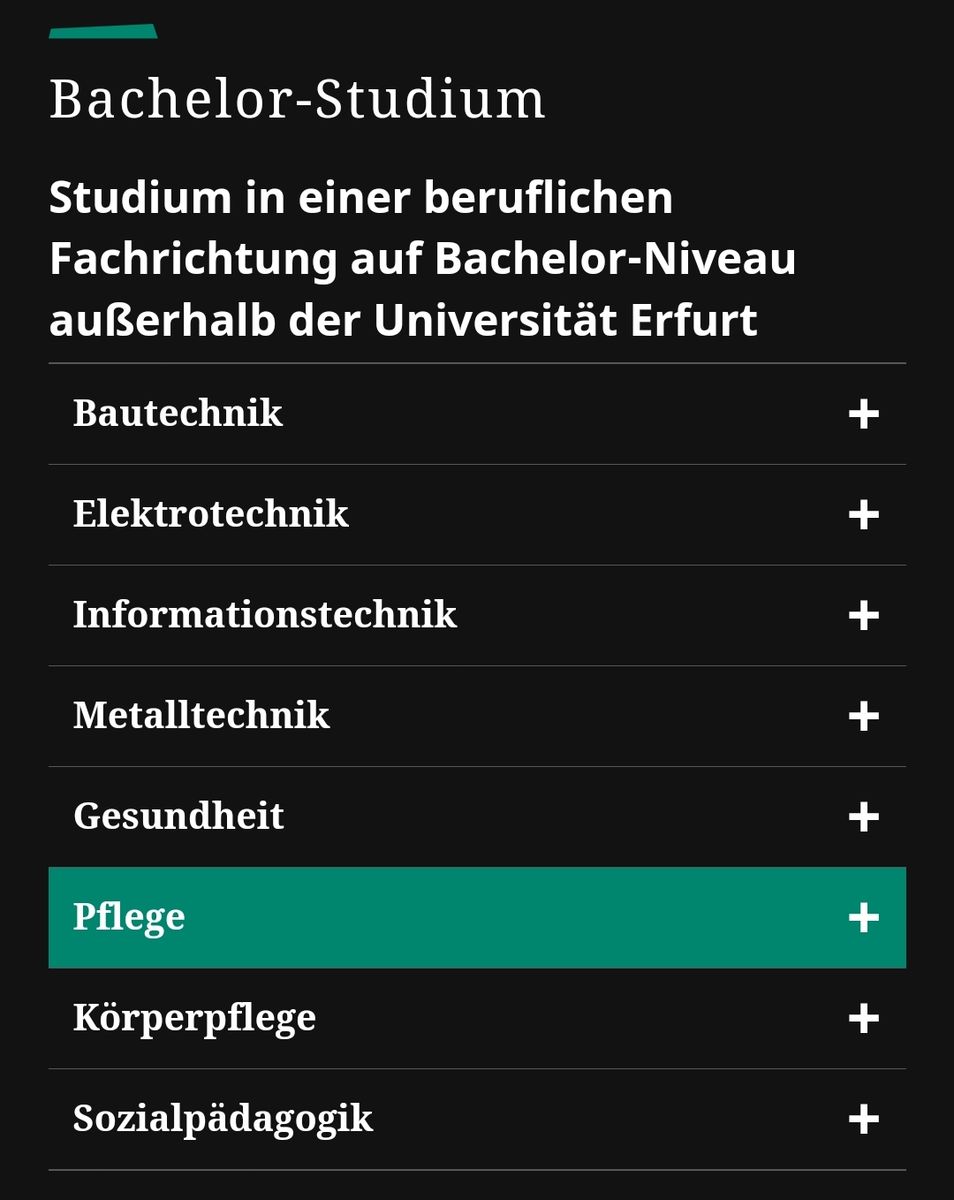Click the green accent bar above heading

103,31
